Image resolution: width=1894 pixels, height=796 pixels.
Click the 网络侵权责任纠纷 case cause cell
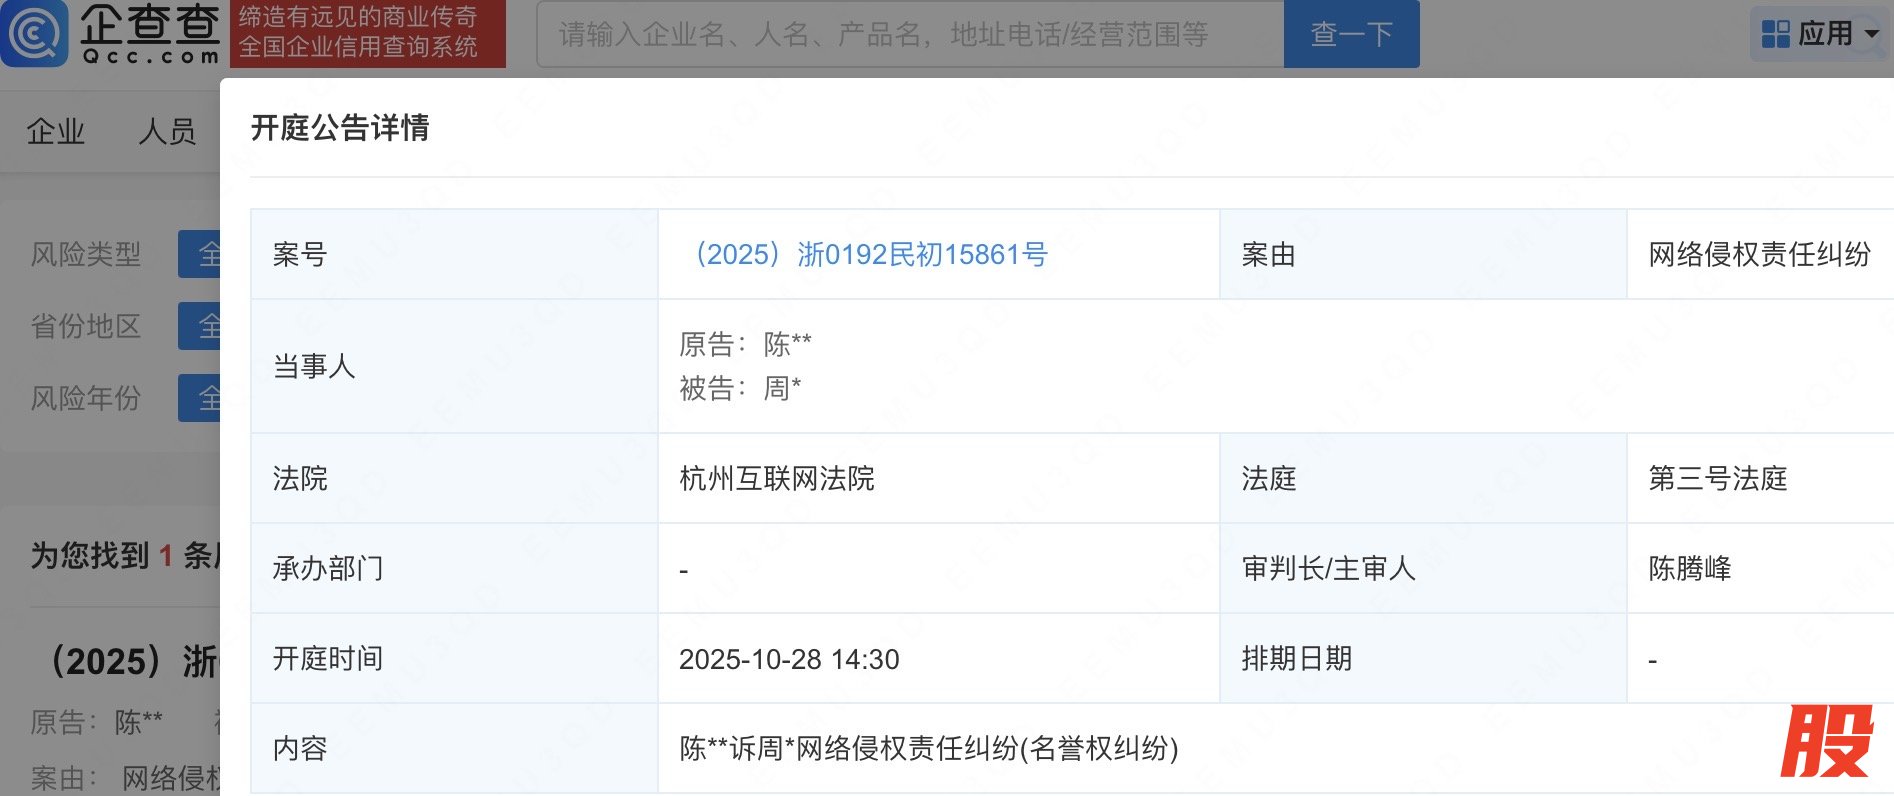pyautogui.click(x=1758, y=255)
